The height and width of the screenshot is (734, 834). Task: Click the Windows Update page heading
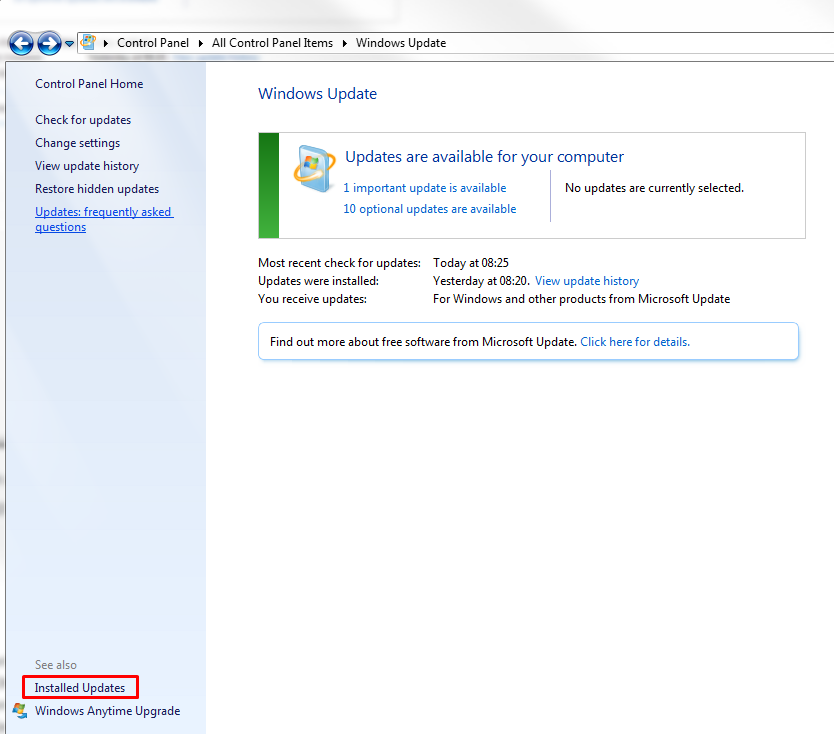click(x=318, y=94)
